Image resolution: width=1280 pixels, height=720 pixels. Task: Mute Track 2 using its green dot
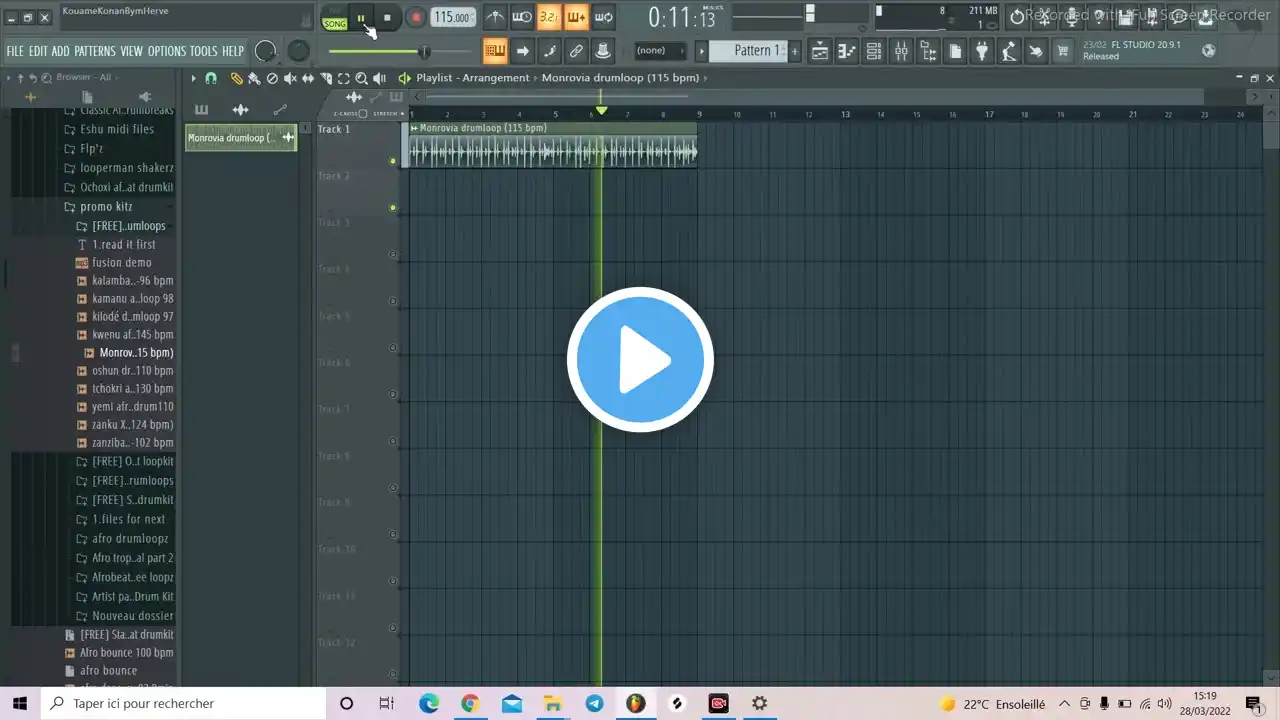click(393, 208)
